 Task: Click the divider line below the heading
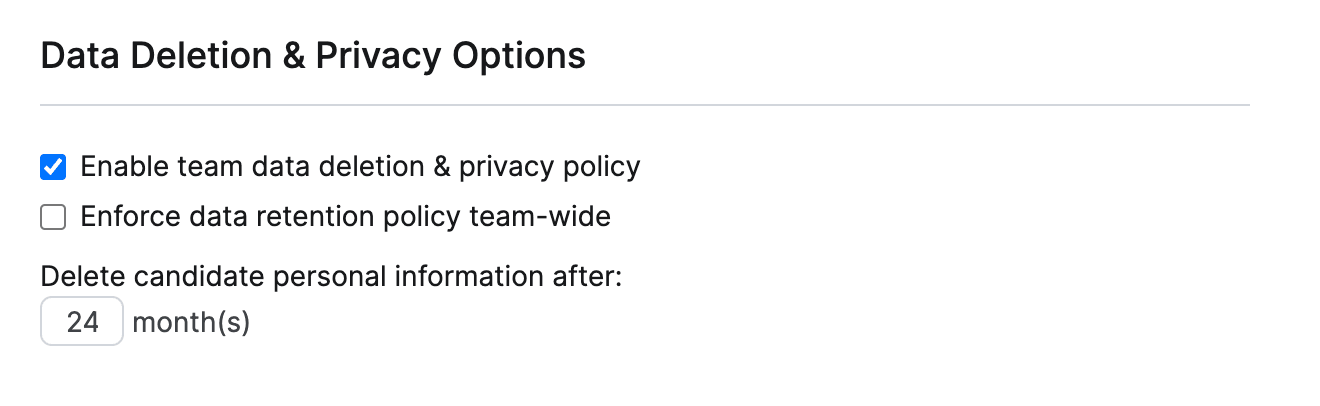point(645,105)
